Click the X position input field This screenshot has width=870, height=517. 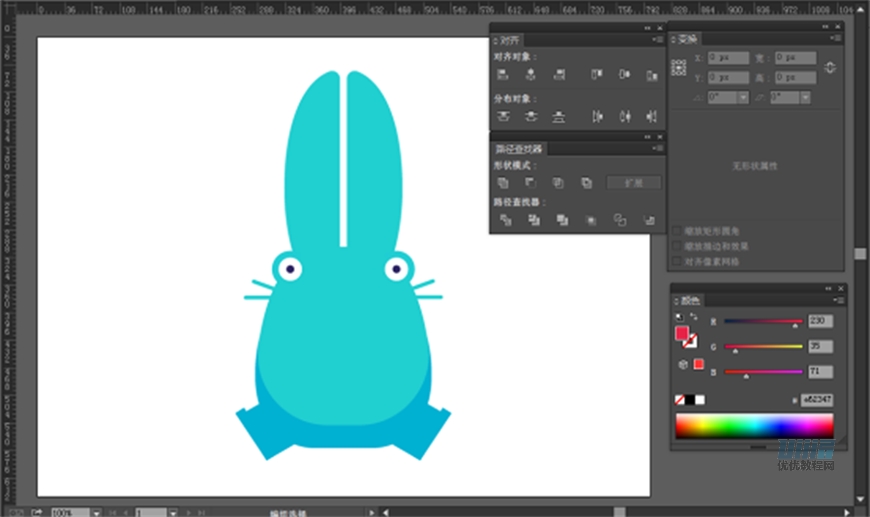[x=727, y=58]
